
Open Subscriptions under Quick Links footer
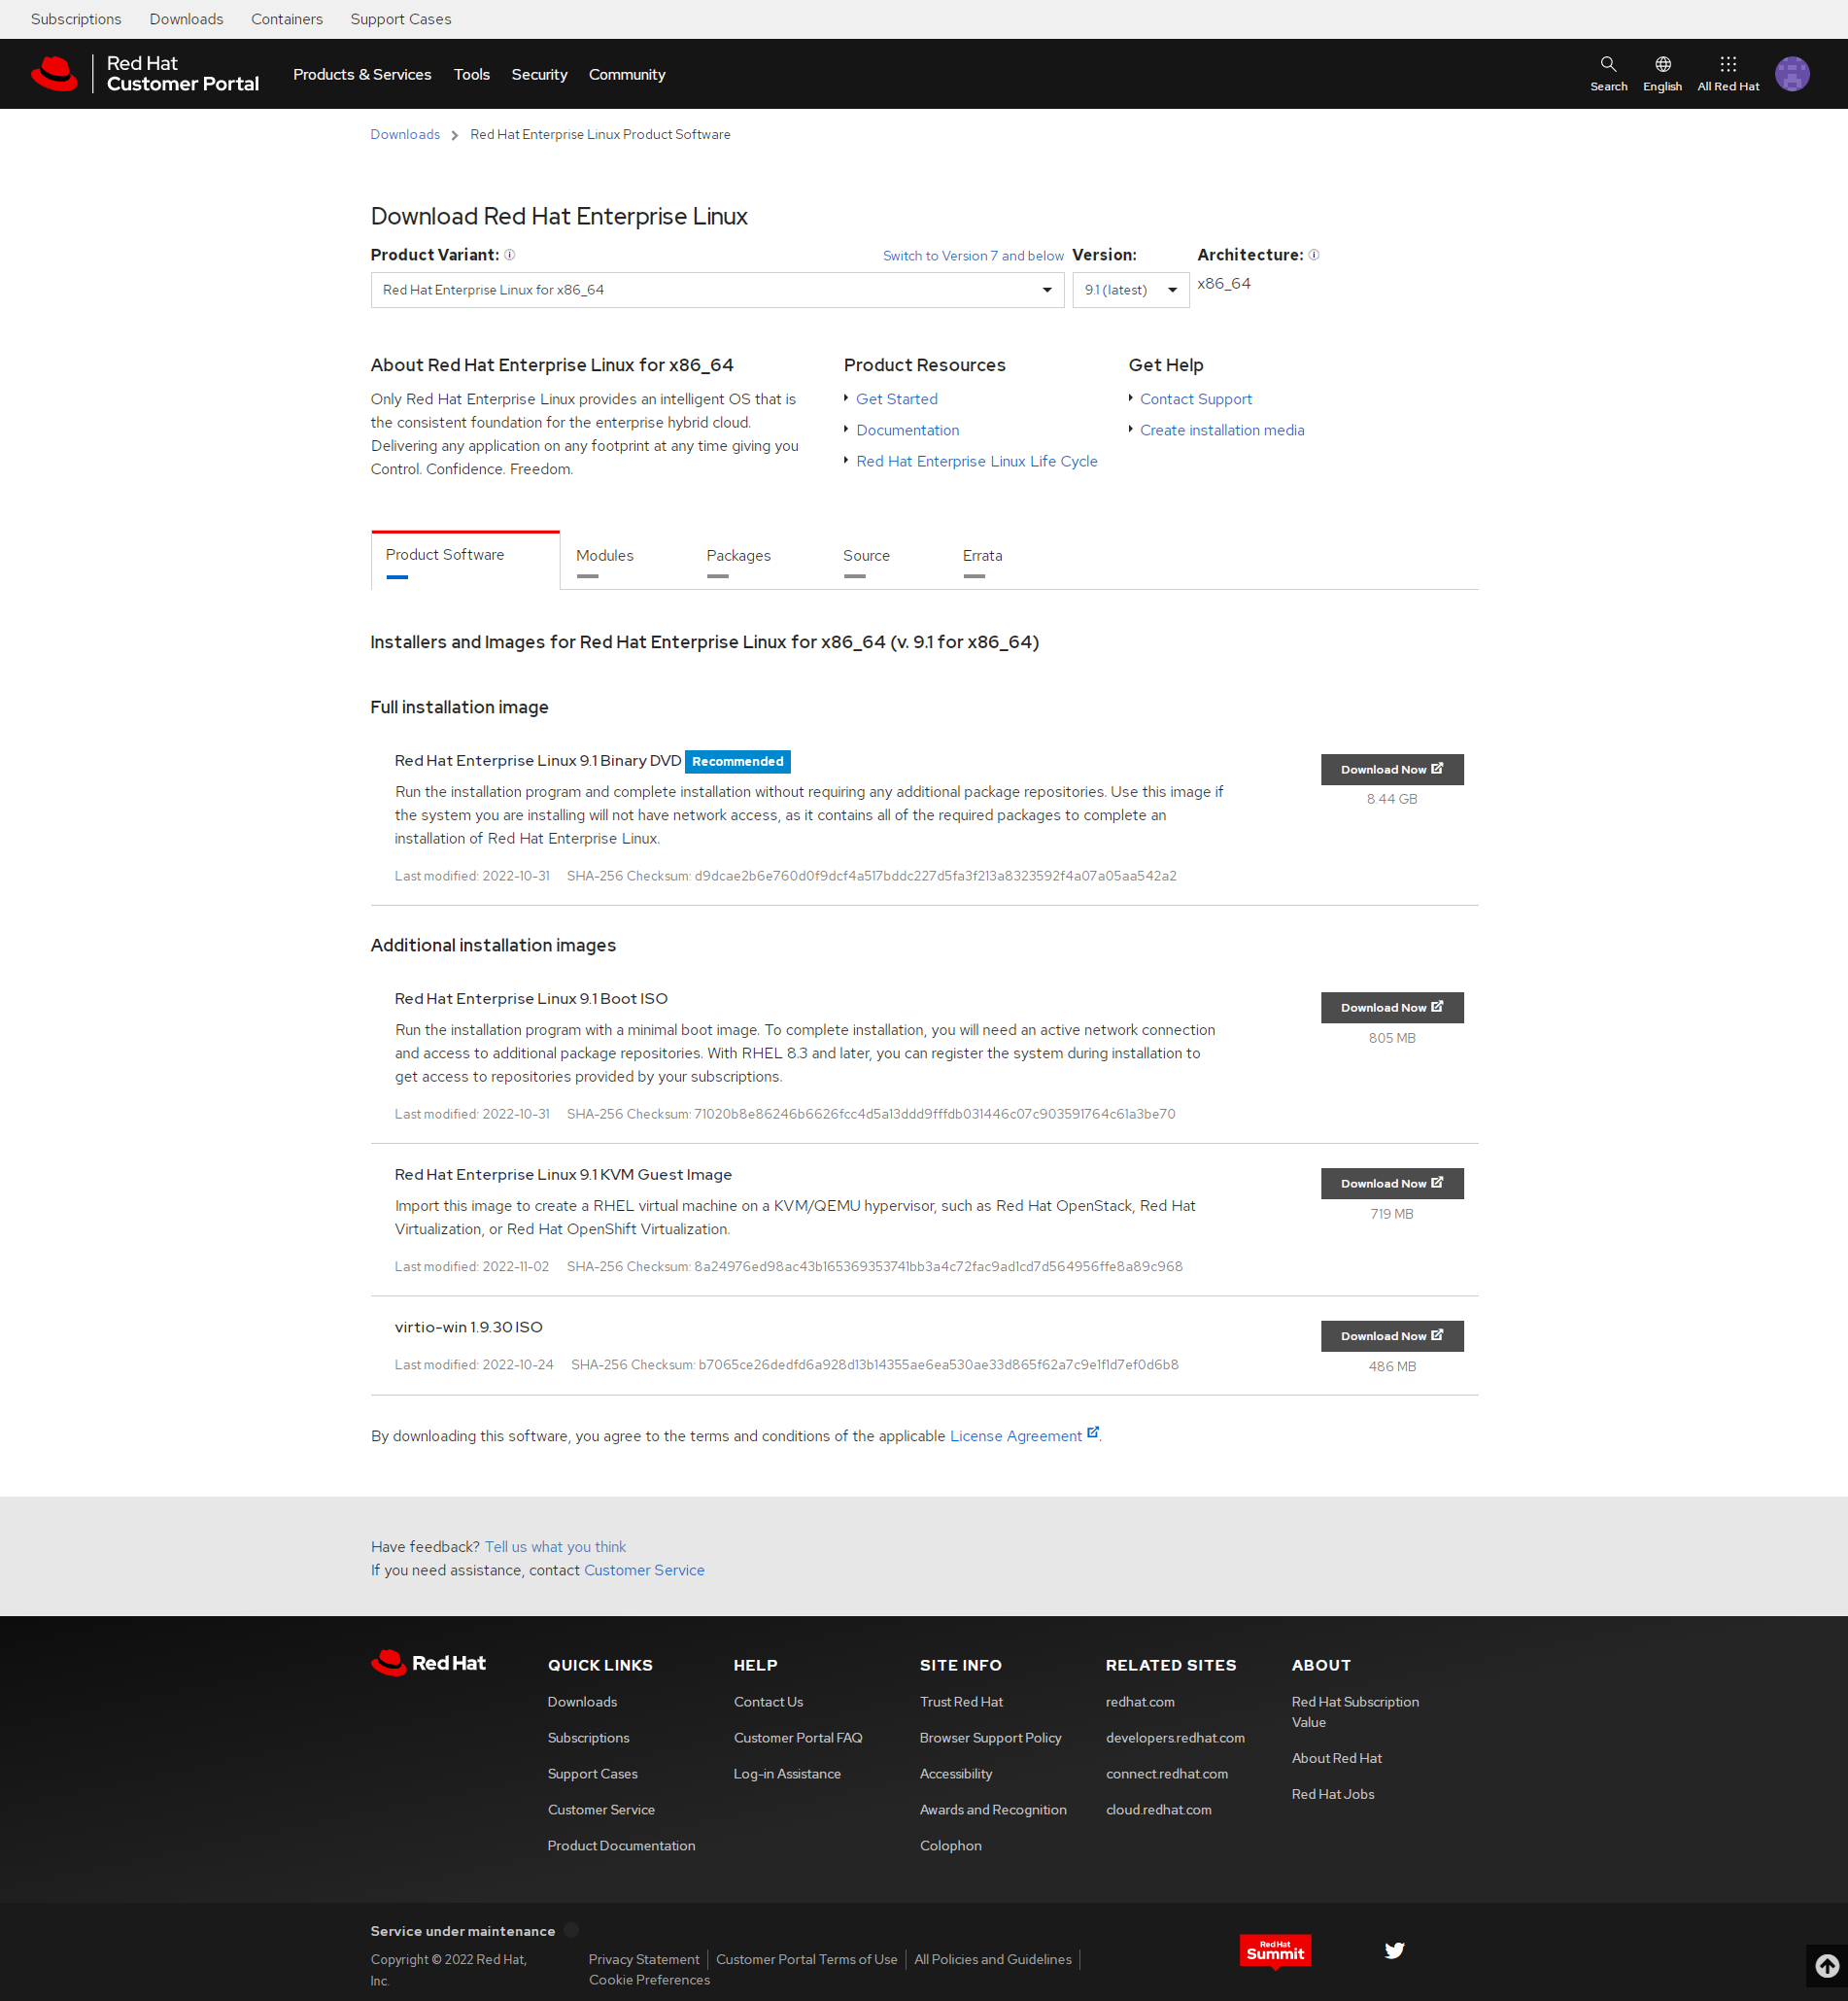(x=588, y=1738)
